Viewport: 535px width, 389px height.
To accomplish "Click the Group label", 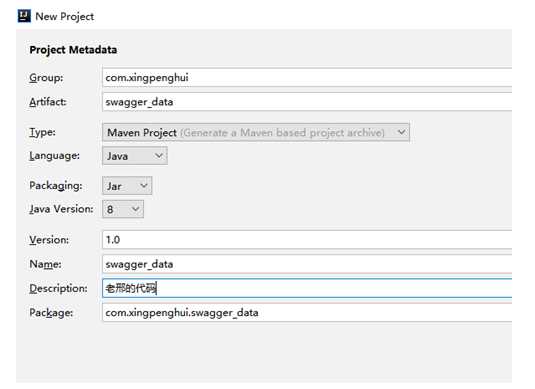I will click(x=46, y=78).
